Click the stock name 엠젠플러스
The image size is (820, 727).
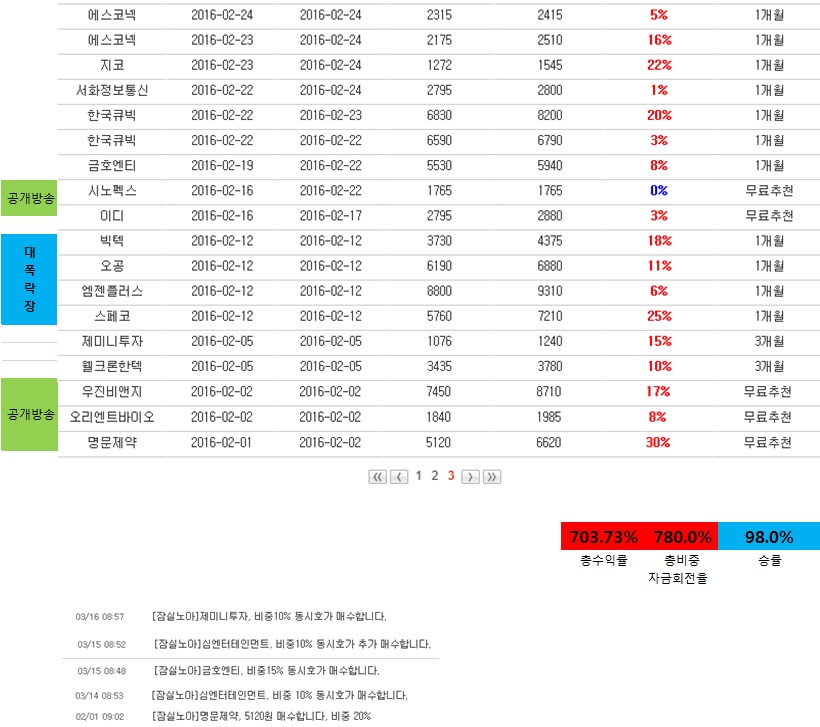(112, 291)
